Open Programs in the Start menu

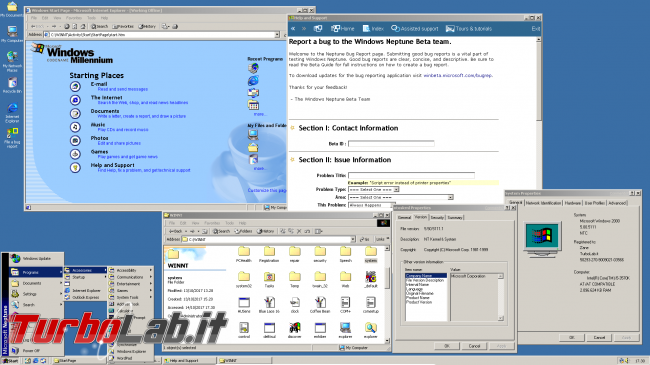pyautogui.click(x=36, y=273)
